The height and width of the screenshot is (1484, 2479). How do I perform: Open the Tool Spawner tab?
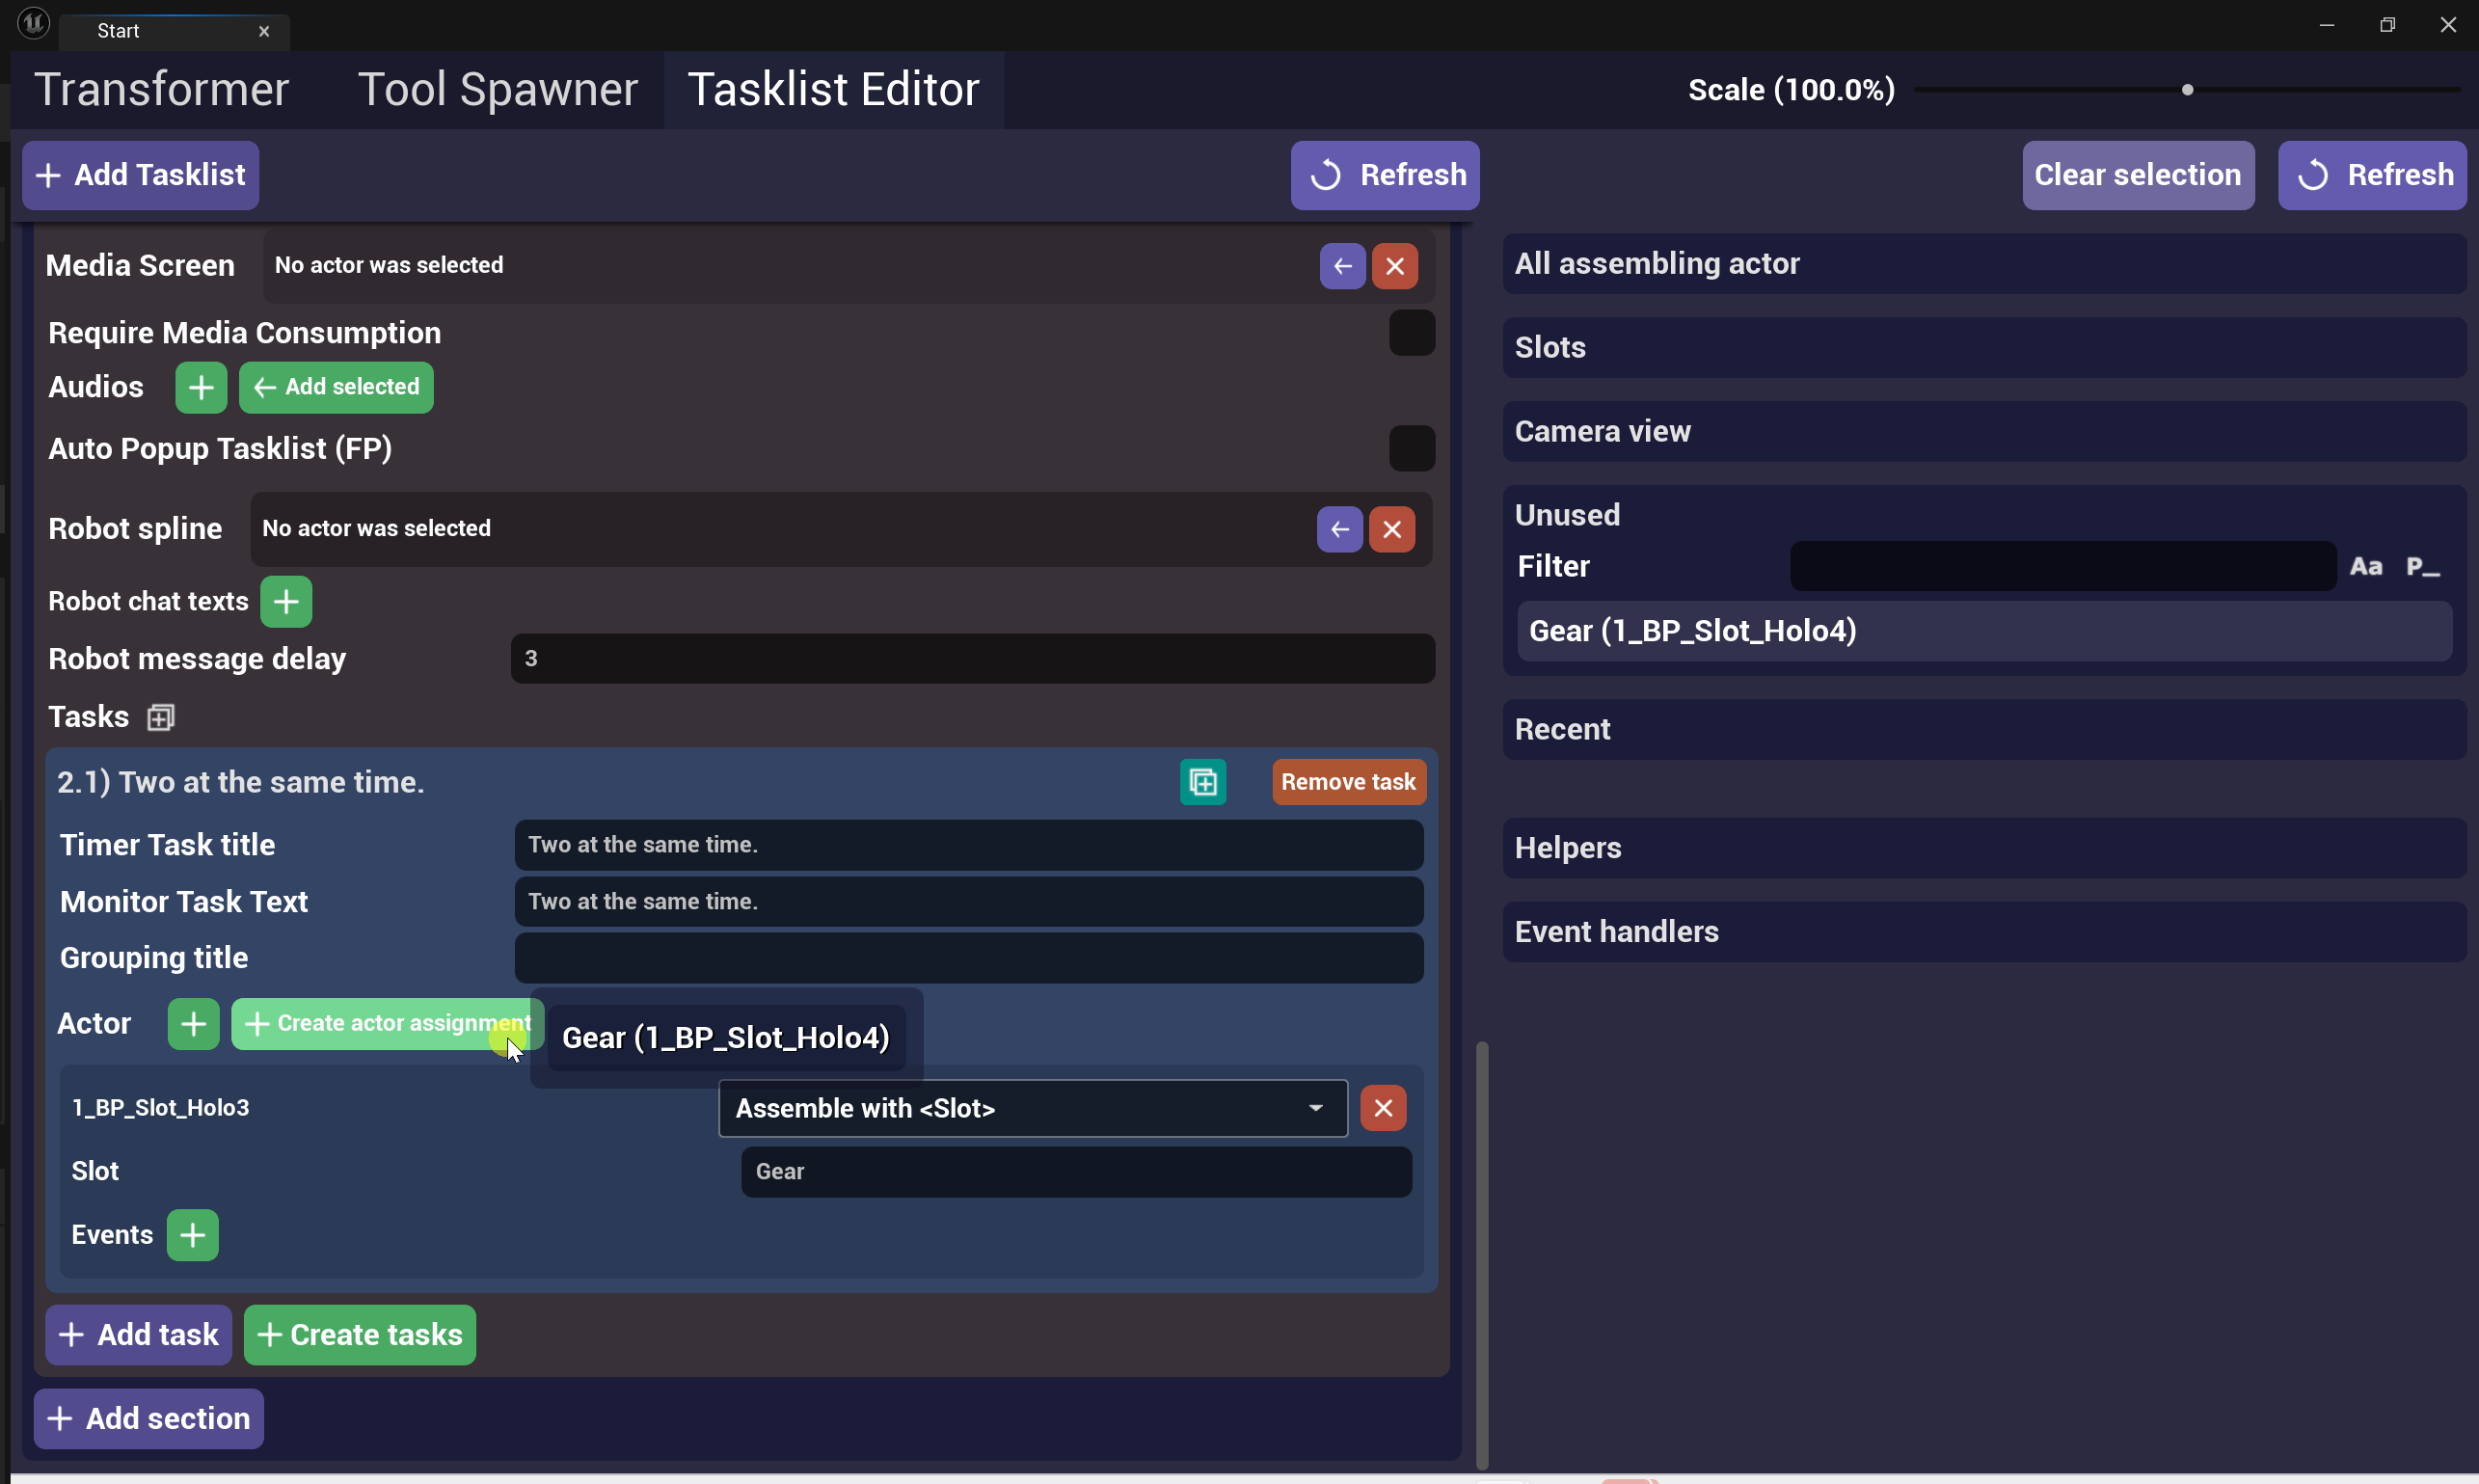497,90
